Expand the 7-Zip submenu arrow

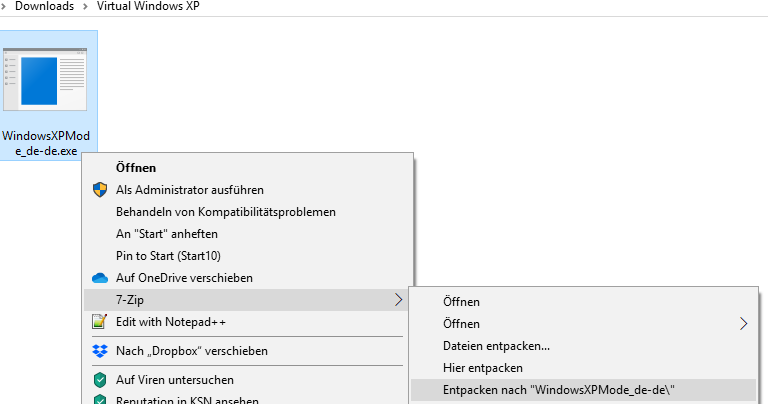pos(398,300)
